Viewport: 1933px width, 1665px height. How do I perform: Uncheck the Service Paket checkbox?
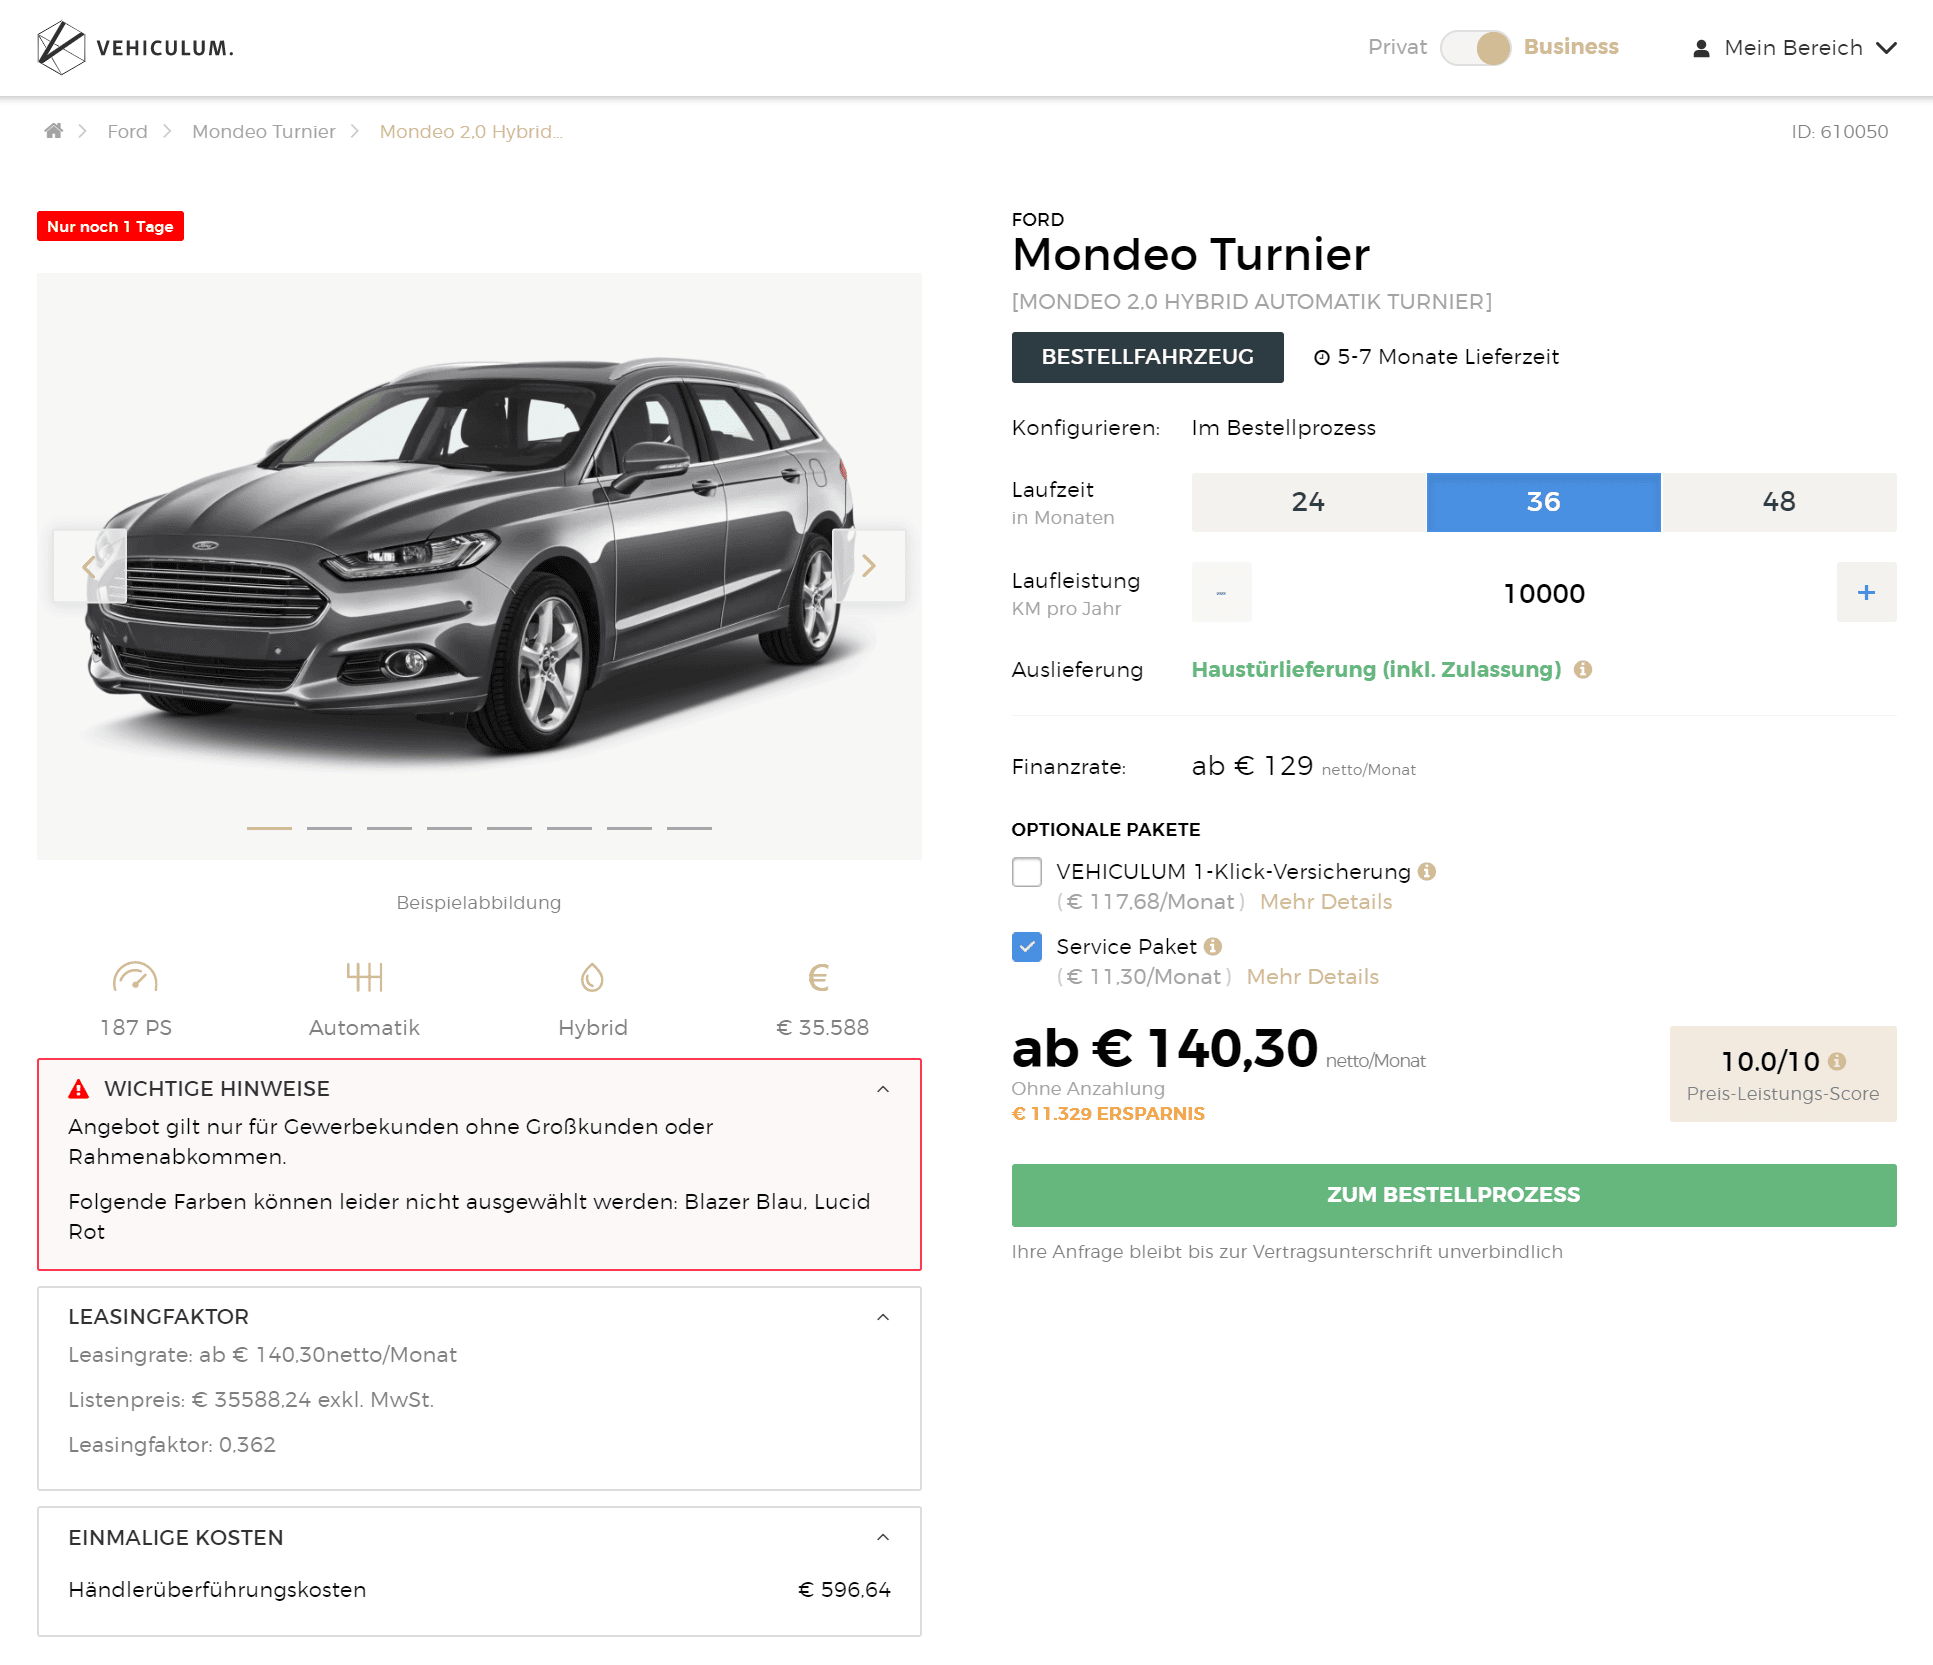click(x=1027, y=947)
